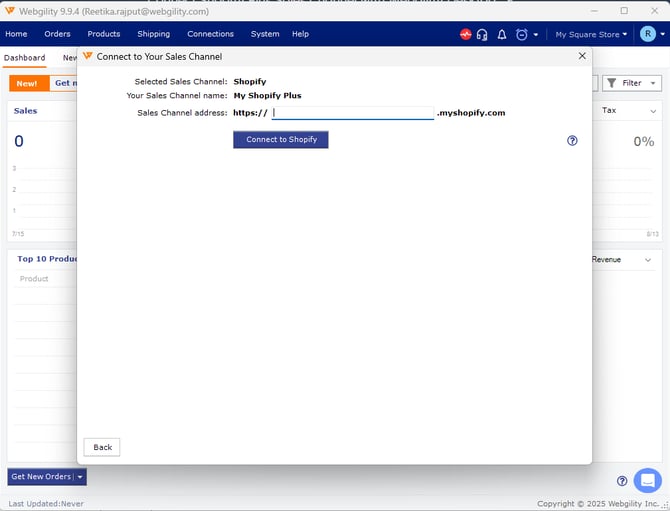The height and width of the screenshot is (511, 670).
Task: Open the Shipping menu
Action: coord(153,34)
